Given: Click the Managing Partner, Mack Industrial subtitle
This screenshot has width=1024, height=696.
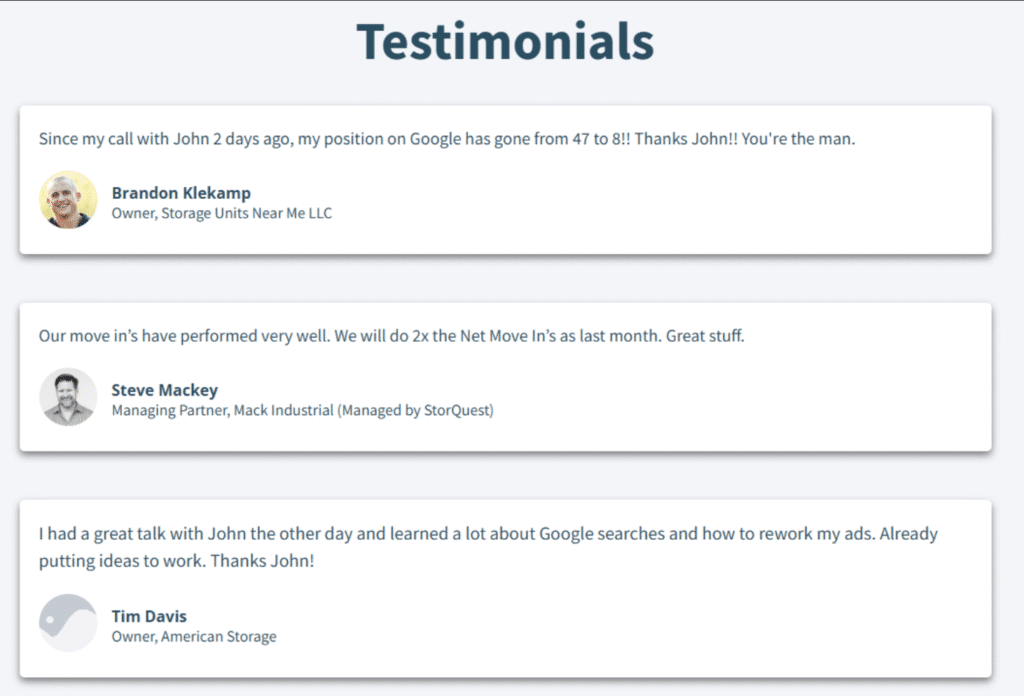Looking at the screenshot, I should point(302,411).
